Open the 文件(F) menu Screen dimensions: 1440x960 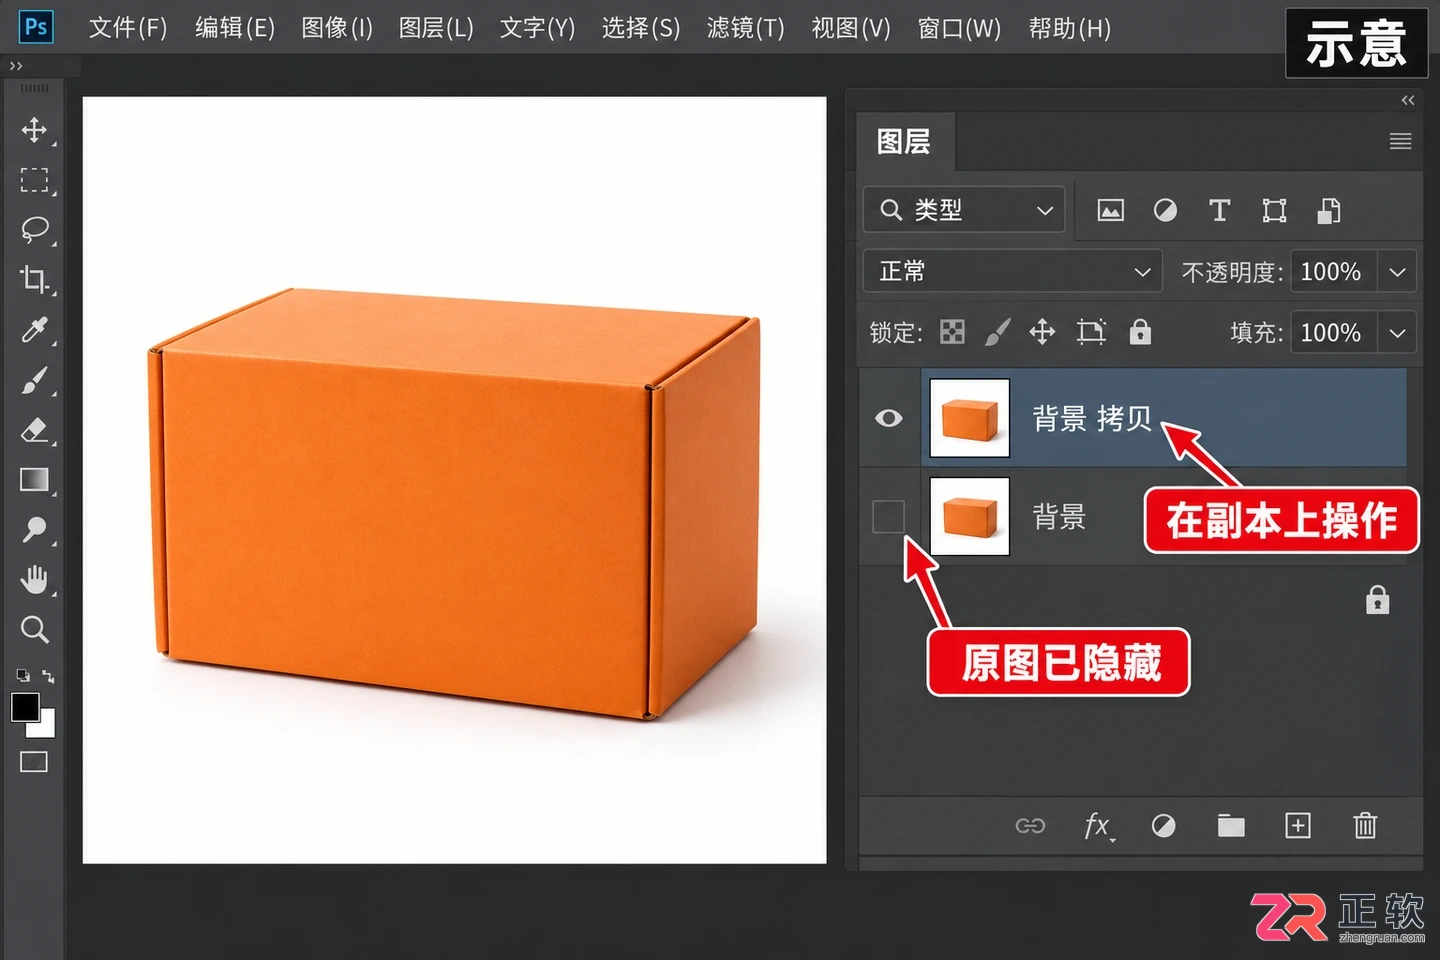pyautogui.click(x=128, y=28)
